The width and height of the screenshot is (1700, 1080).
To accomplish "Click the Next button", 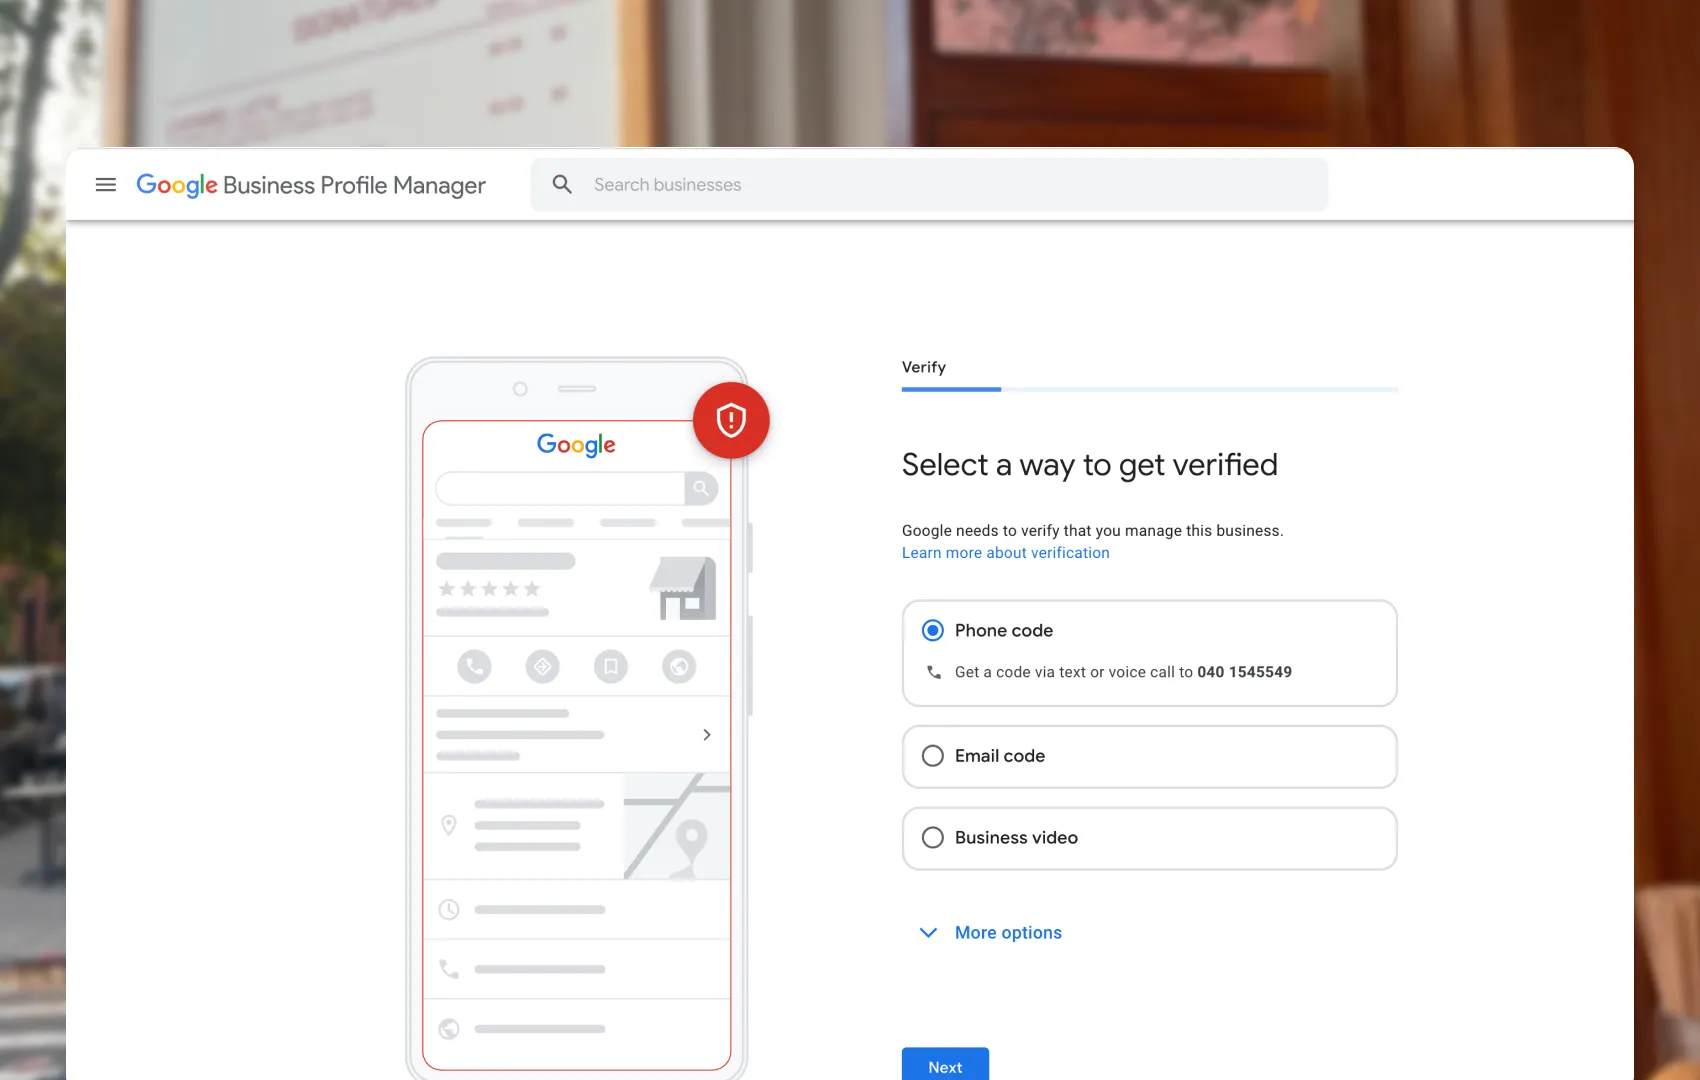I will (945, 1064).
